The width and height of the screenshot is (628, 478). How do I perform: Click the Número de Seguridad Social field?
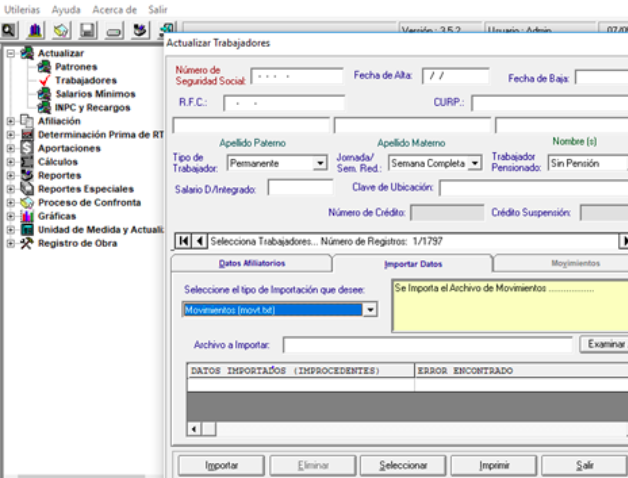tap(297, 76)
